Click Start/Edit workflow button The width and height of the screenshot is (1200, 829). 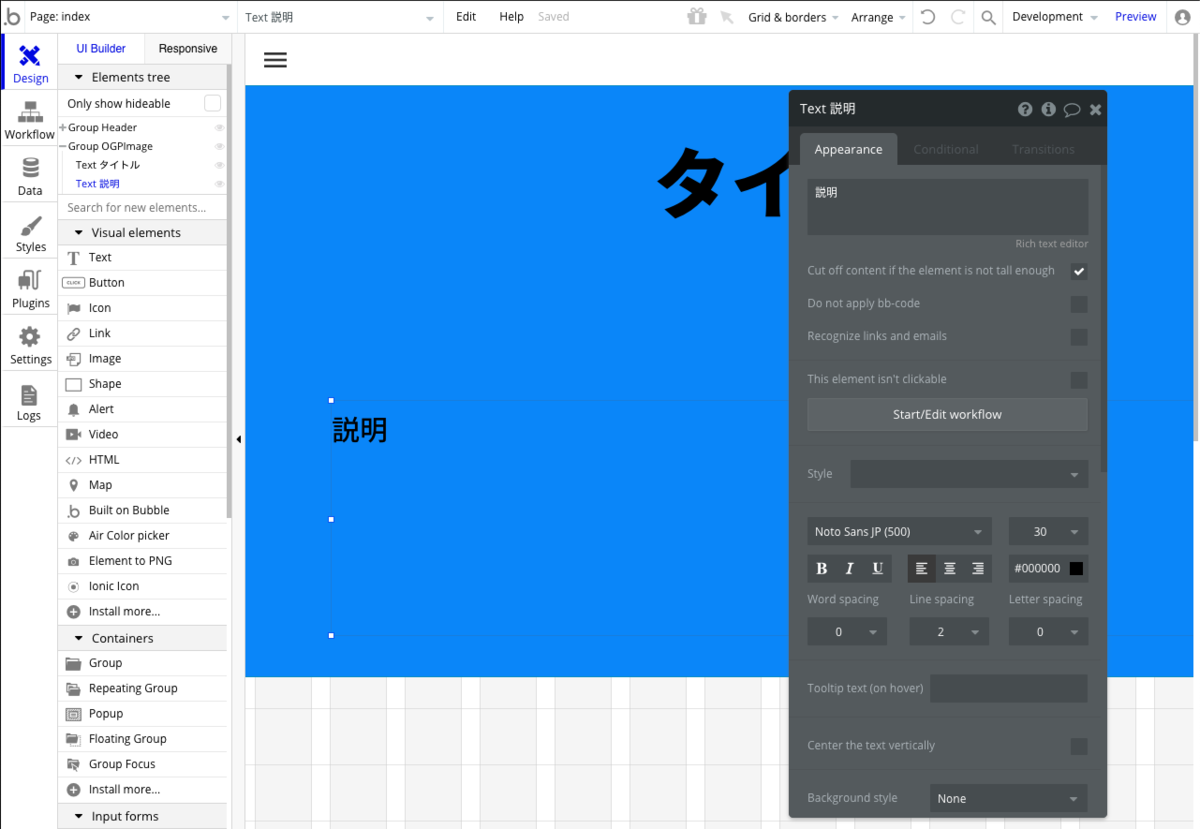click(x=947, y=414)
